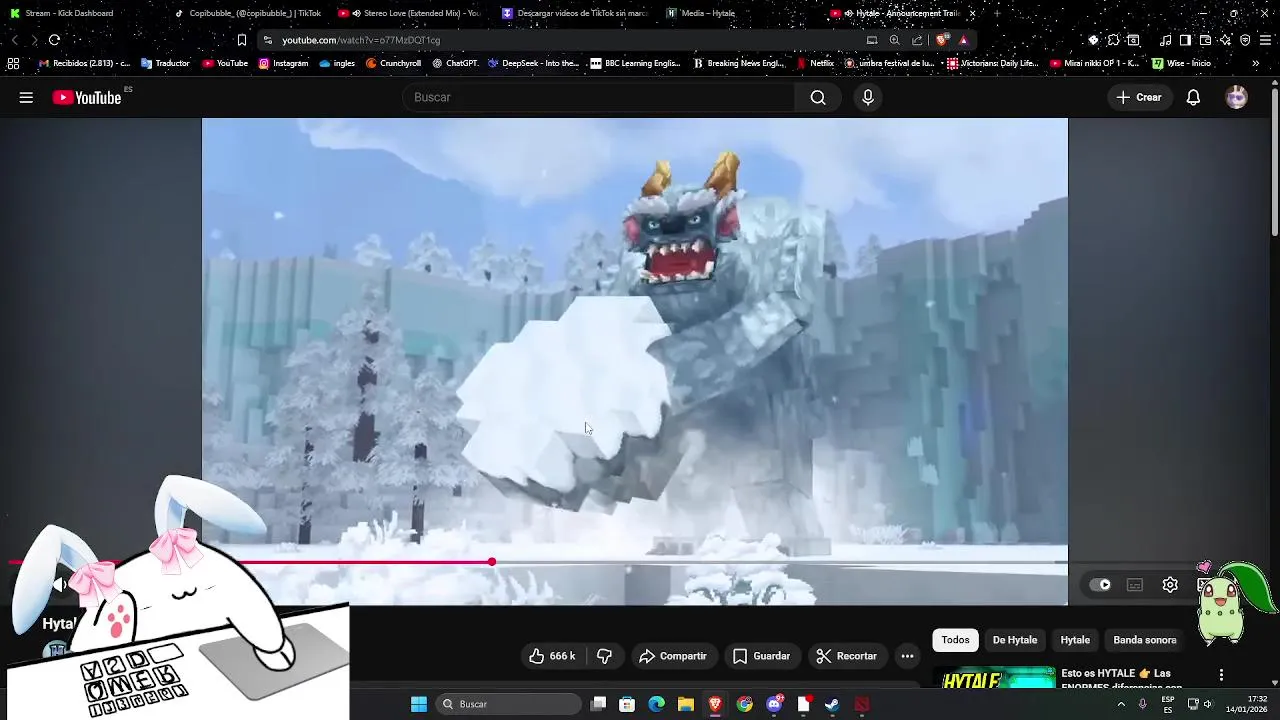This screenshot has width=1280, height=720.
Task: Open options menu for 'Esto es HYTALE' video
Action: coord(1221,675)
